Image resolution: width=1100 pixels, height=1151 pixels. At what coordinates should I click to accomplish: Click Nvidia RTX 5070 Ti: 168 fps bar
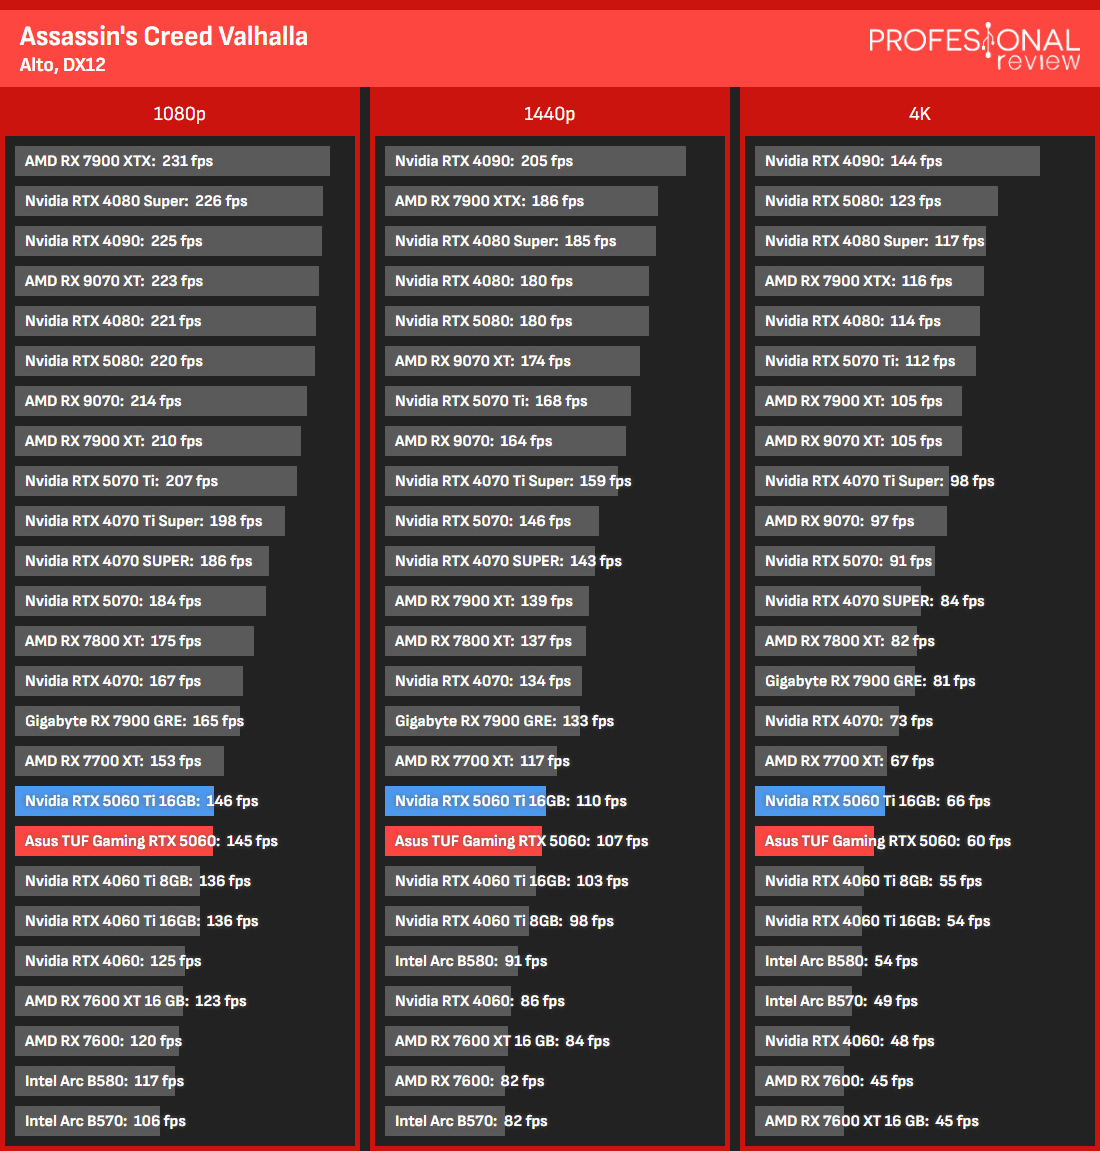508,401
